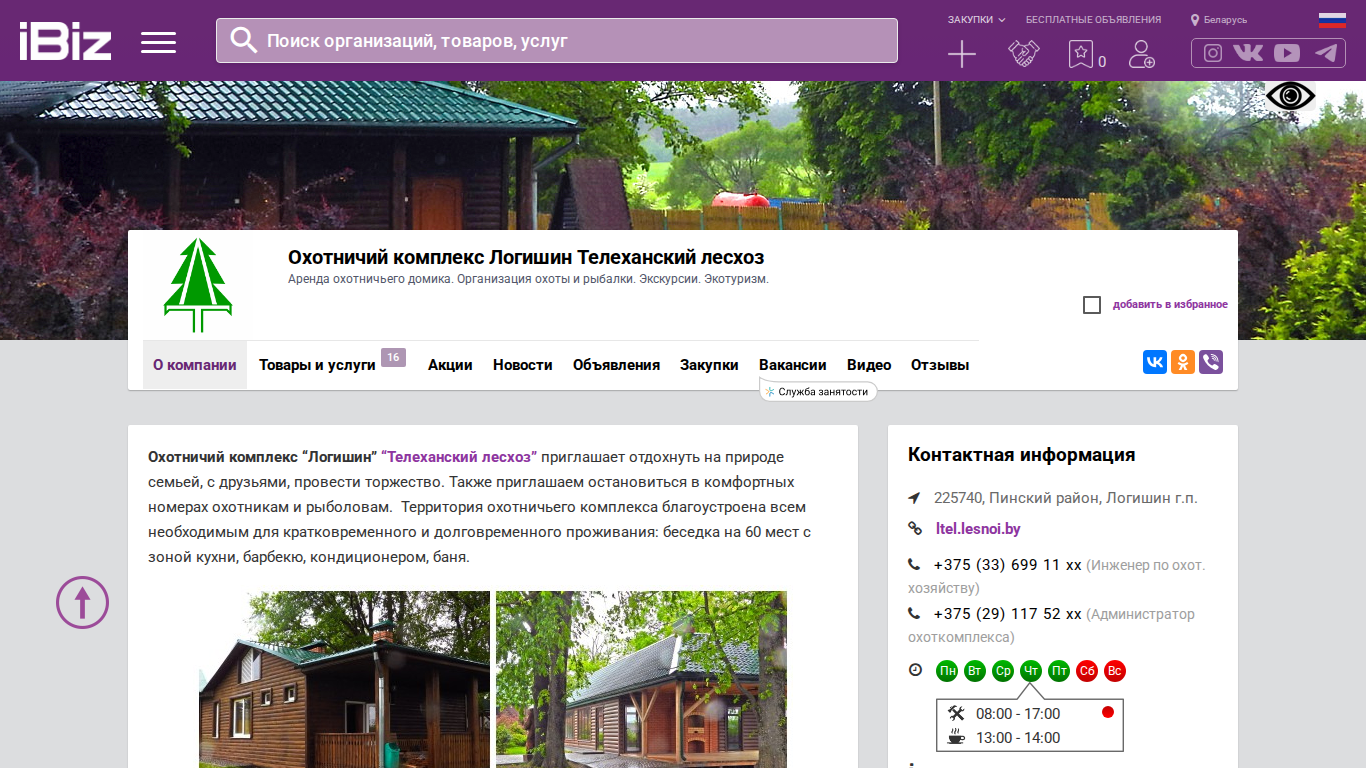1366x768 pixels.
Task: Expand the ЗАКУПКИ dropdown in header
Action: (x=976, y=20)
